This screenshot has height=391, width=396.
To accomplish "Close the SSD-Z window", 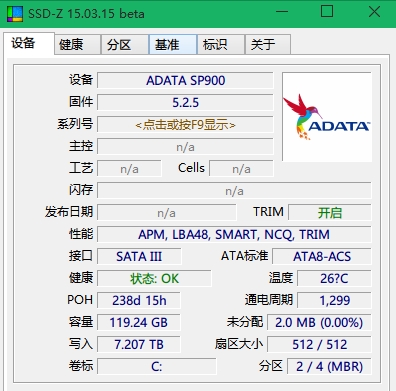I will (x=374, y=12).
